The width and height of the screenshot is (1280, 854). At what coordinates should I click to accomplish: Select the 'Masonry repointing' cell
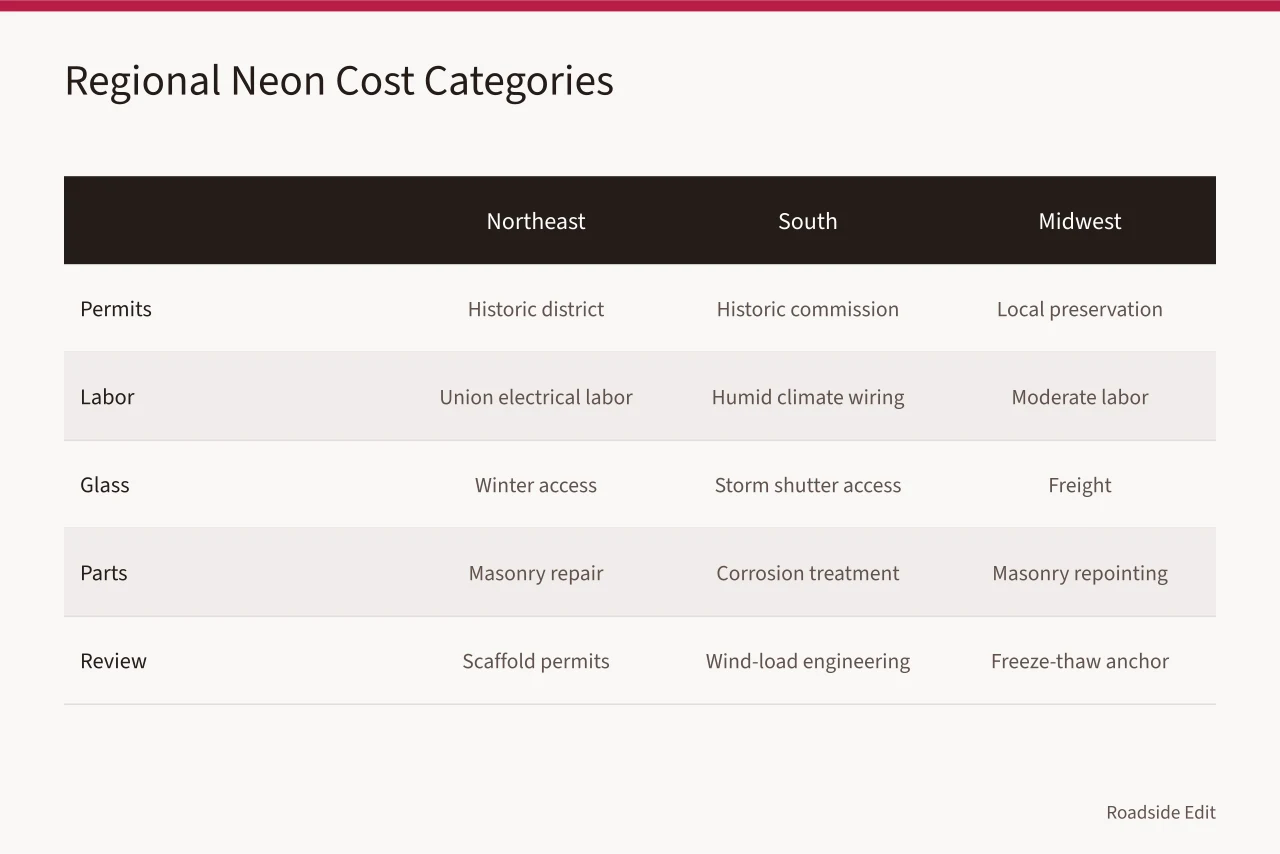click(1080, 573)
